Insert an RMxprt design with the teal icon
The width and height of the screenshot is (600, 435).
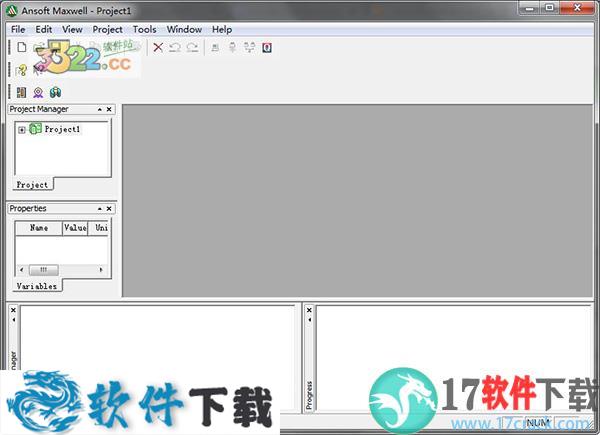tap(55, 92)
